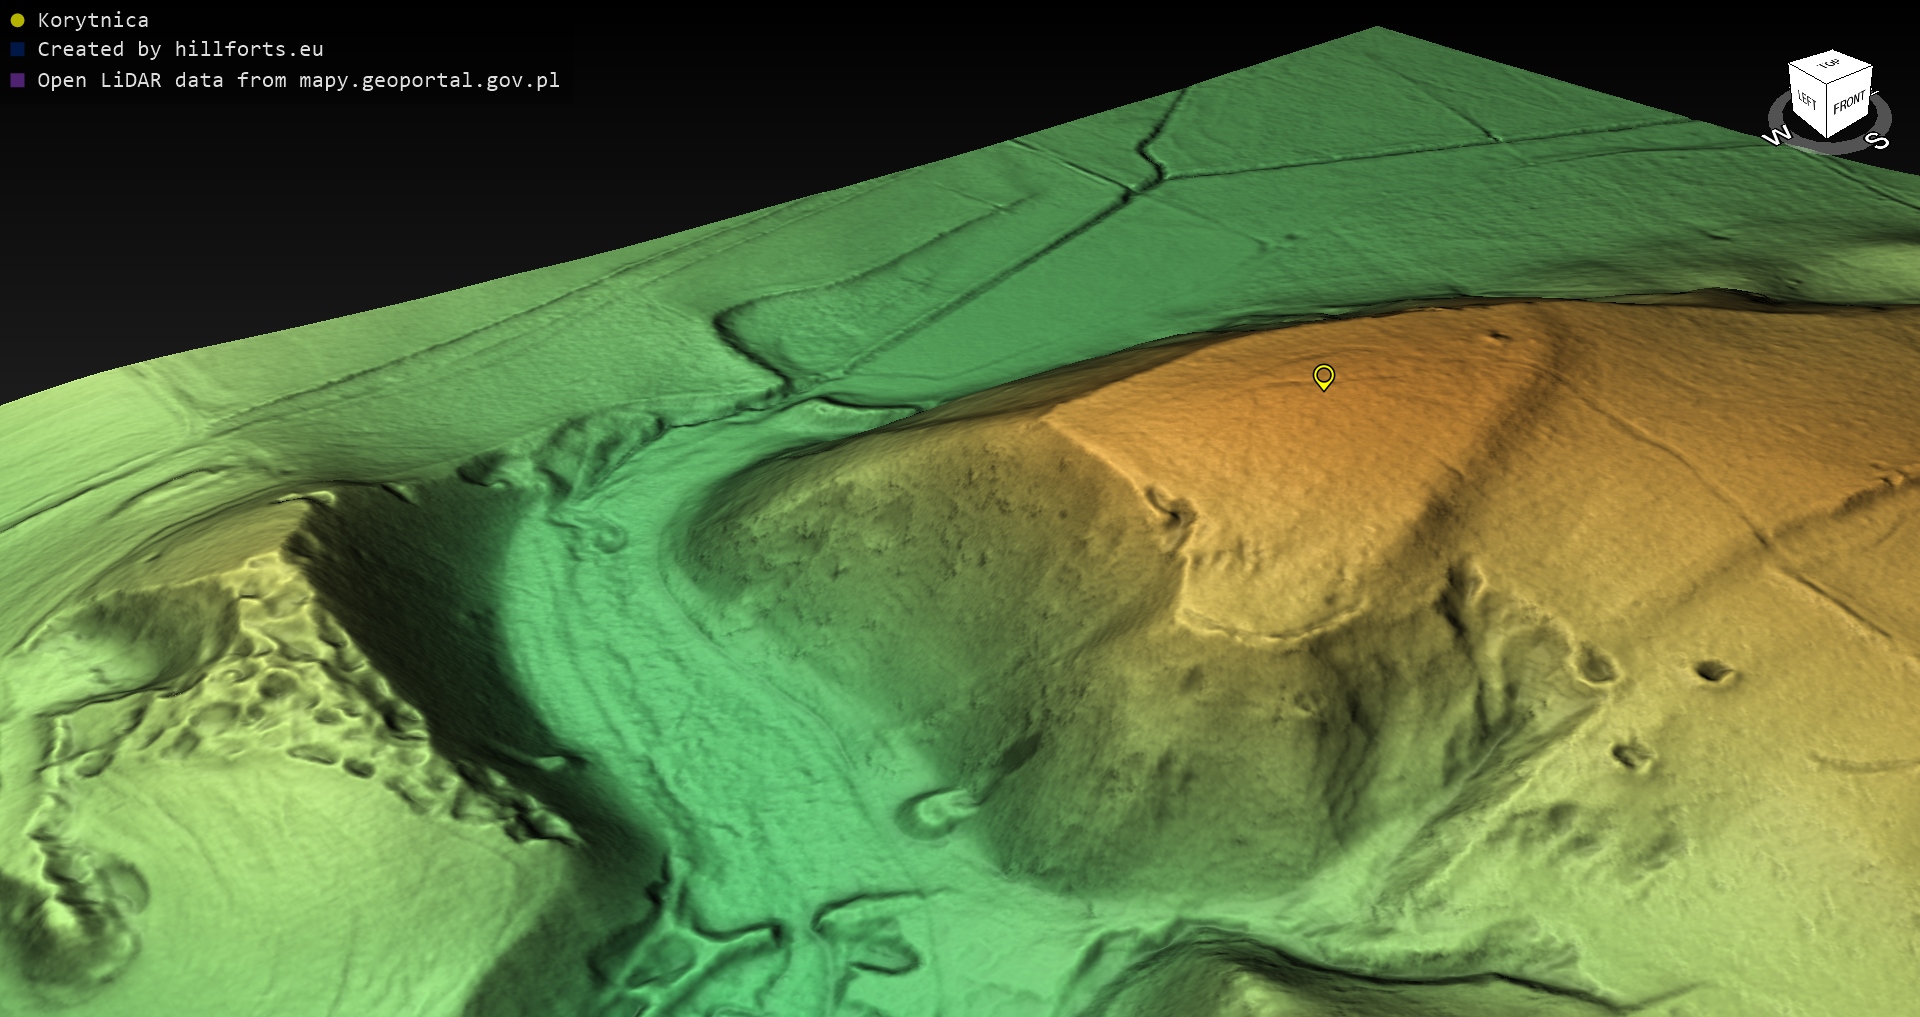
Task: Click cube corner where all three faces meet
Action: point(1828,84)
